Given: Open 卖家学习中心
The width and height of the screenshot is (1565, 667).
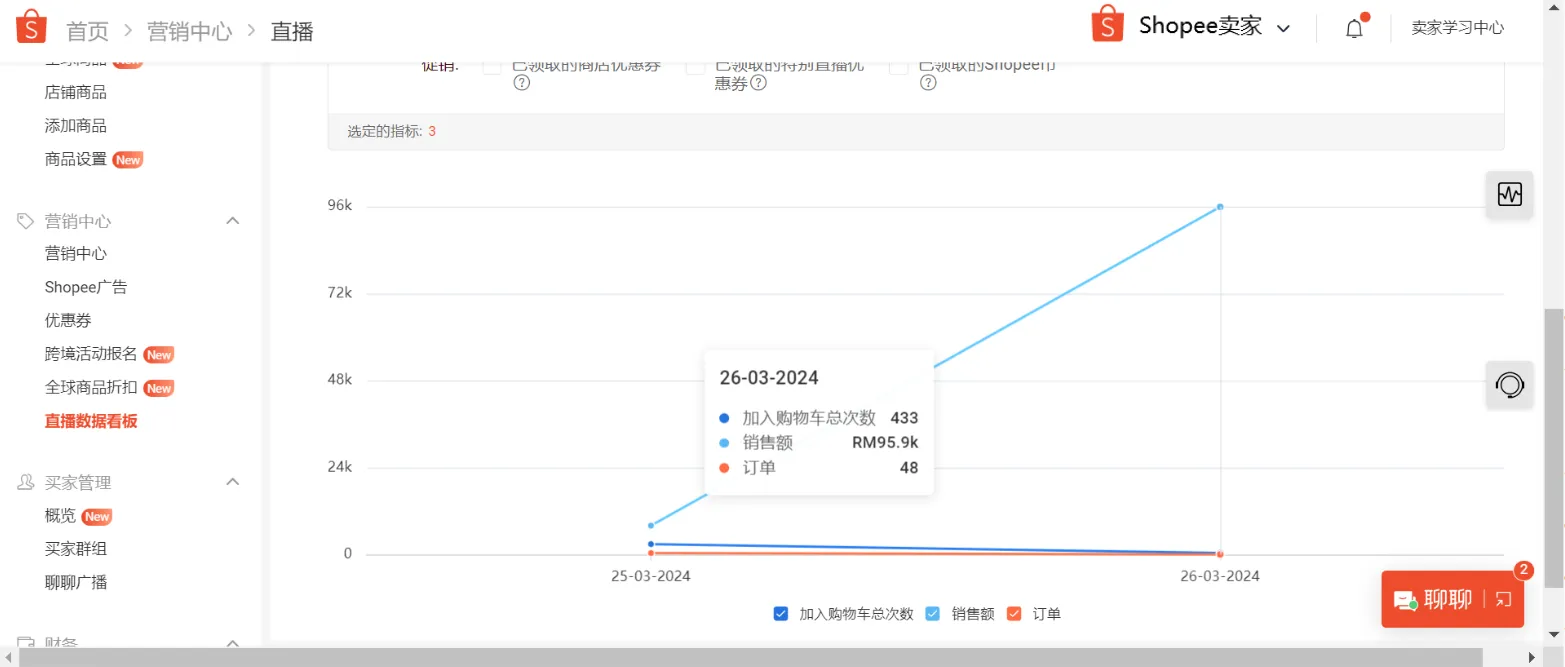Looking at the screenshot, I should click(x=1456, y=28).
